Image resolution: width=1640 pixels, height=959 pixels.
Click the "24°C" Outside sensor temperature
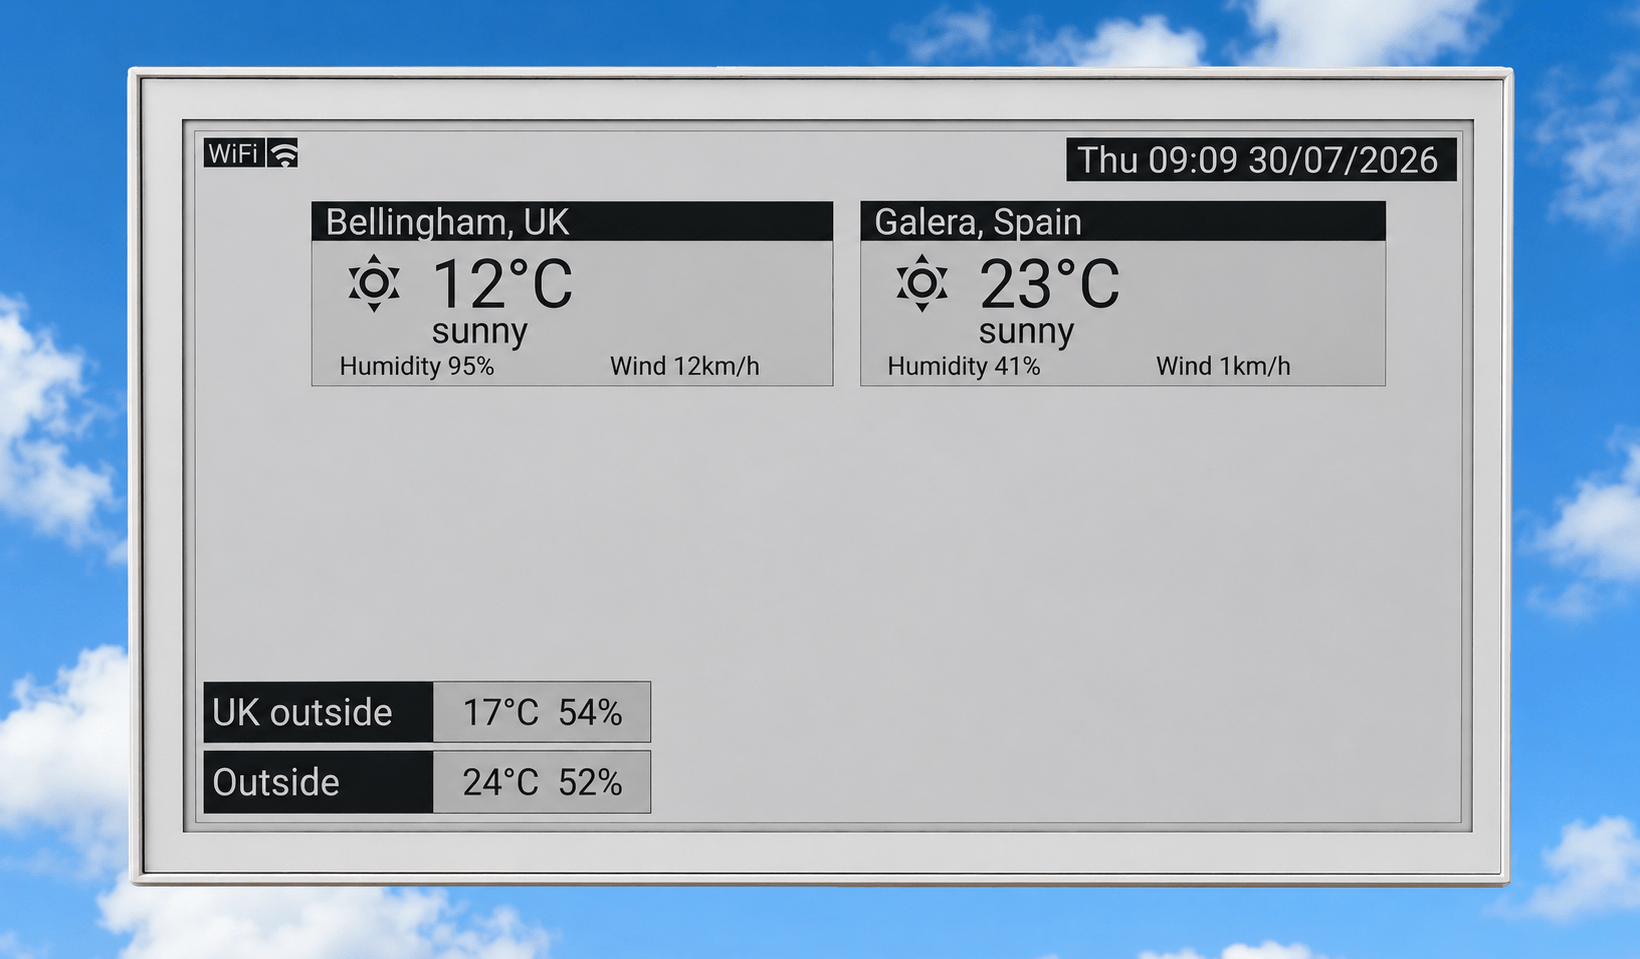tap(500, 783)
